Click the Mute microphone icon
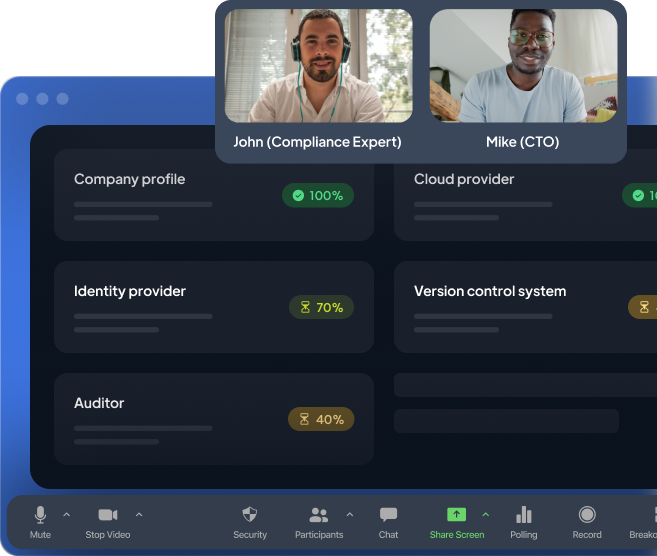The width and height of the screenshot is (657, 556). 40,515
